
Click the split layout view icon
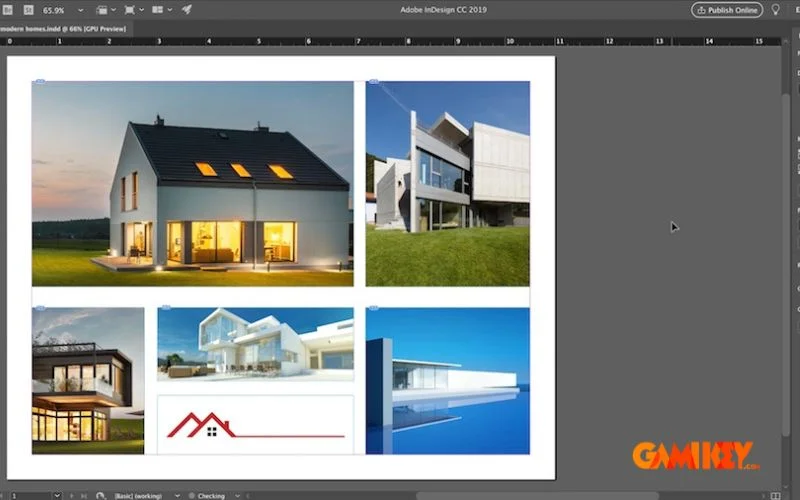pyautogui.click(x=776, y=496)
